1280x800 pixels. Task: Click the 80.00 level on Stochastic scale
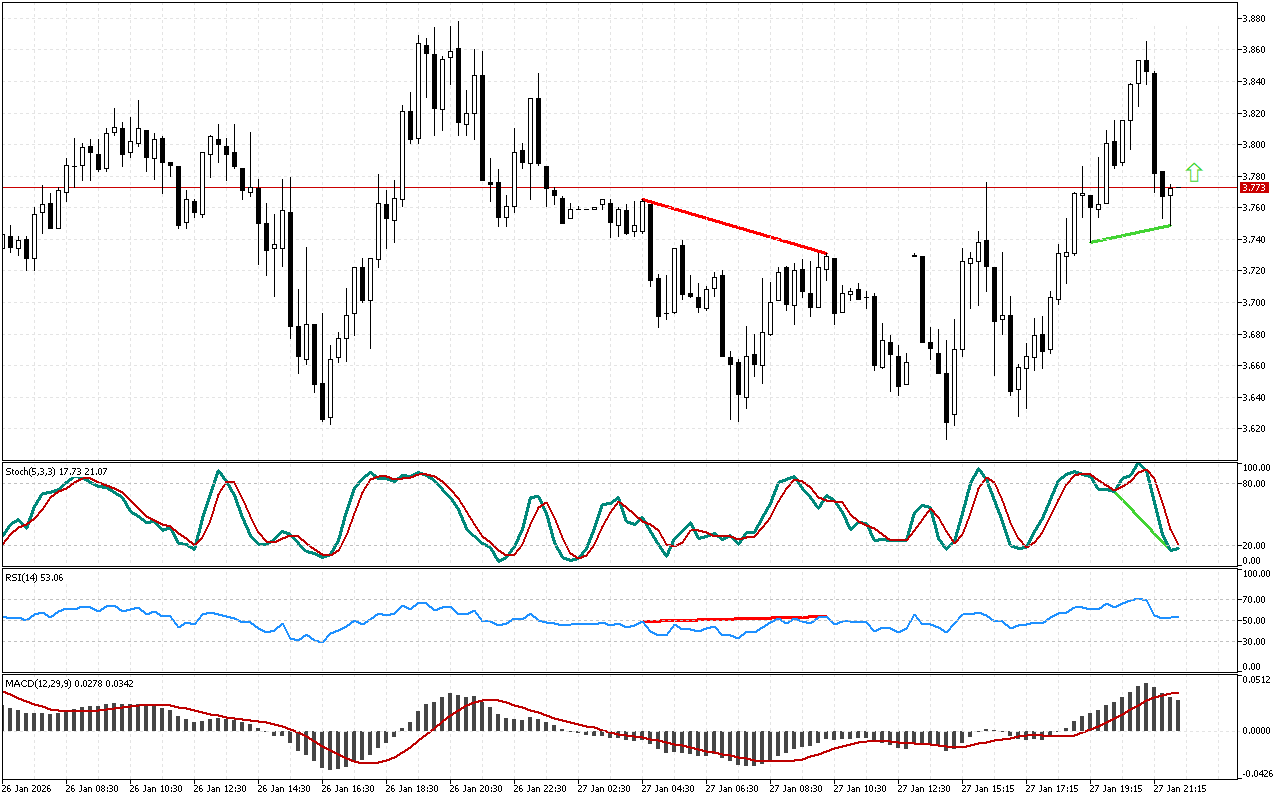[1255, 484]
